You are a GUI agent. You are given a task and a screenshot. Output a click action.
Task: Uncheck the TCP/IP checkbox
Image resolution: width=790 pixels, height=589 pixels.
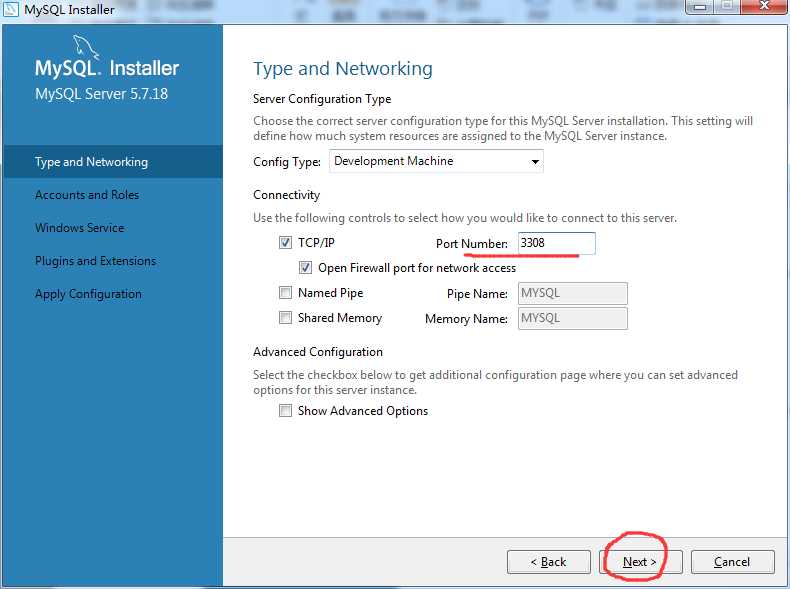285,243
